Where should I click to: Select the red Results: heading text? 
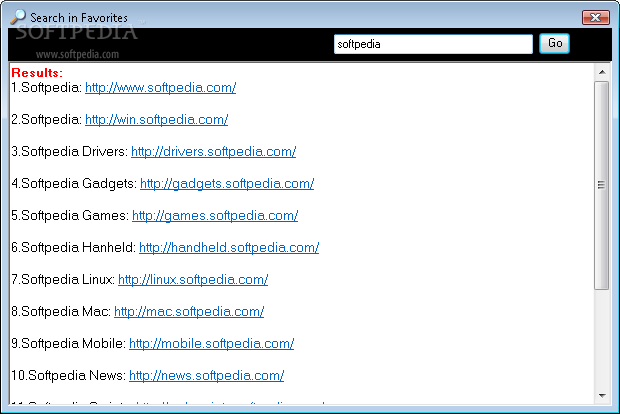37,73
